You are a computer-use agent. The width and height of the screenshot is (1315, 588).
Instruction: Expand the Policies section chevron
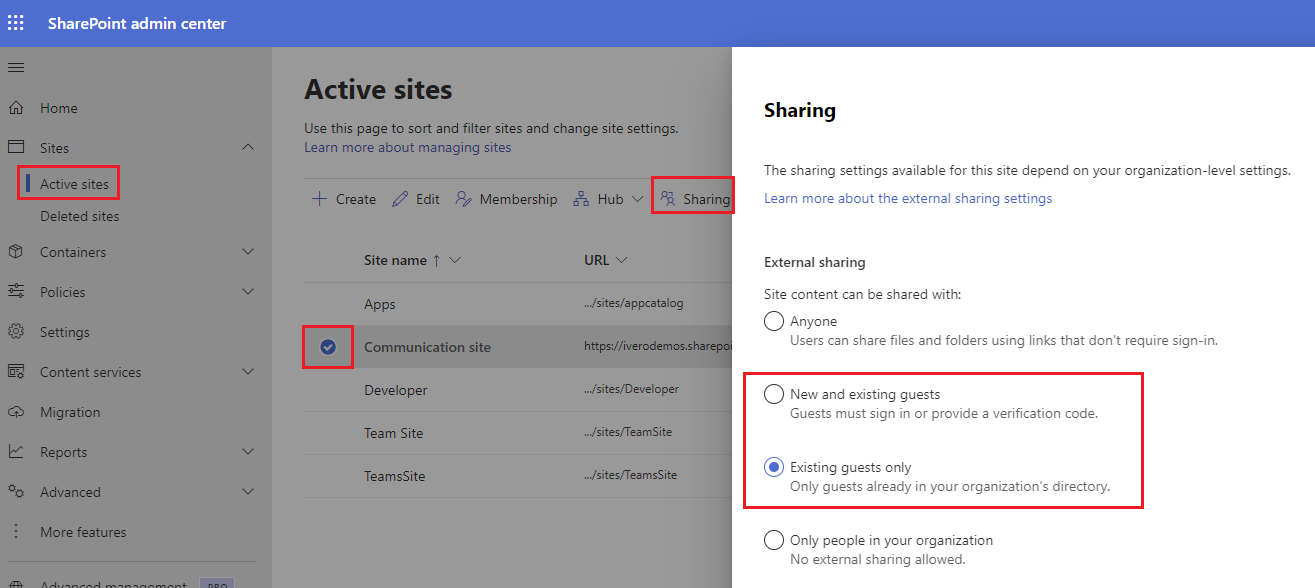(x=248, y=291)
